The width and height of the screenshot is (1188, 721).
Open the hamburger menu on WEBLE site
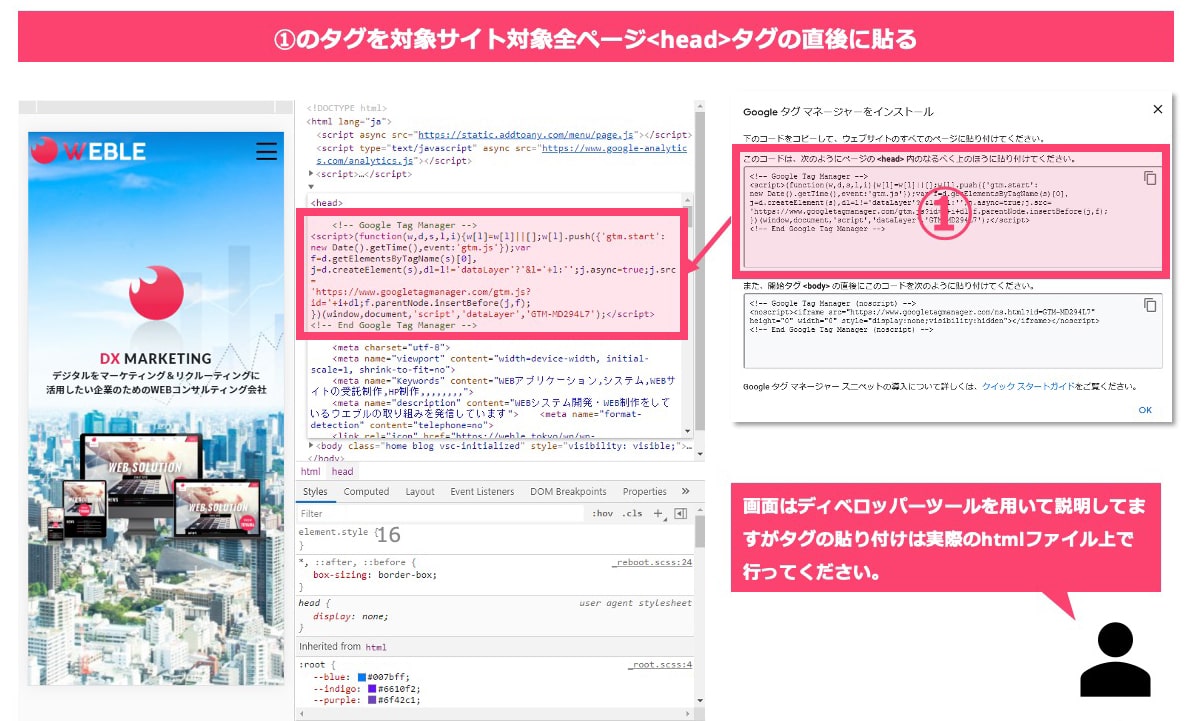point(266,151)
